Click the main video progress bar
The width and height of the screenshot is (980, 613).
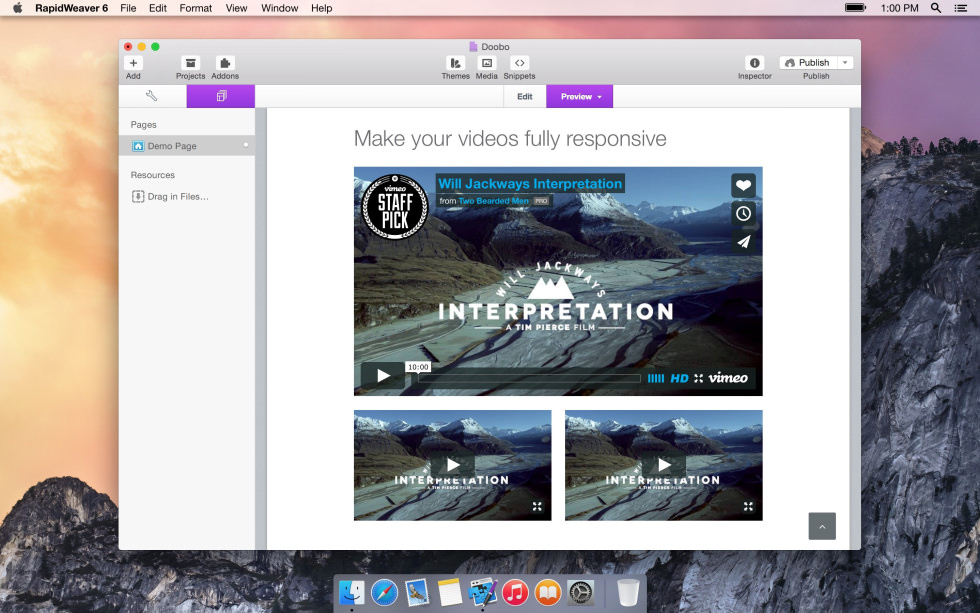(529, 378)
